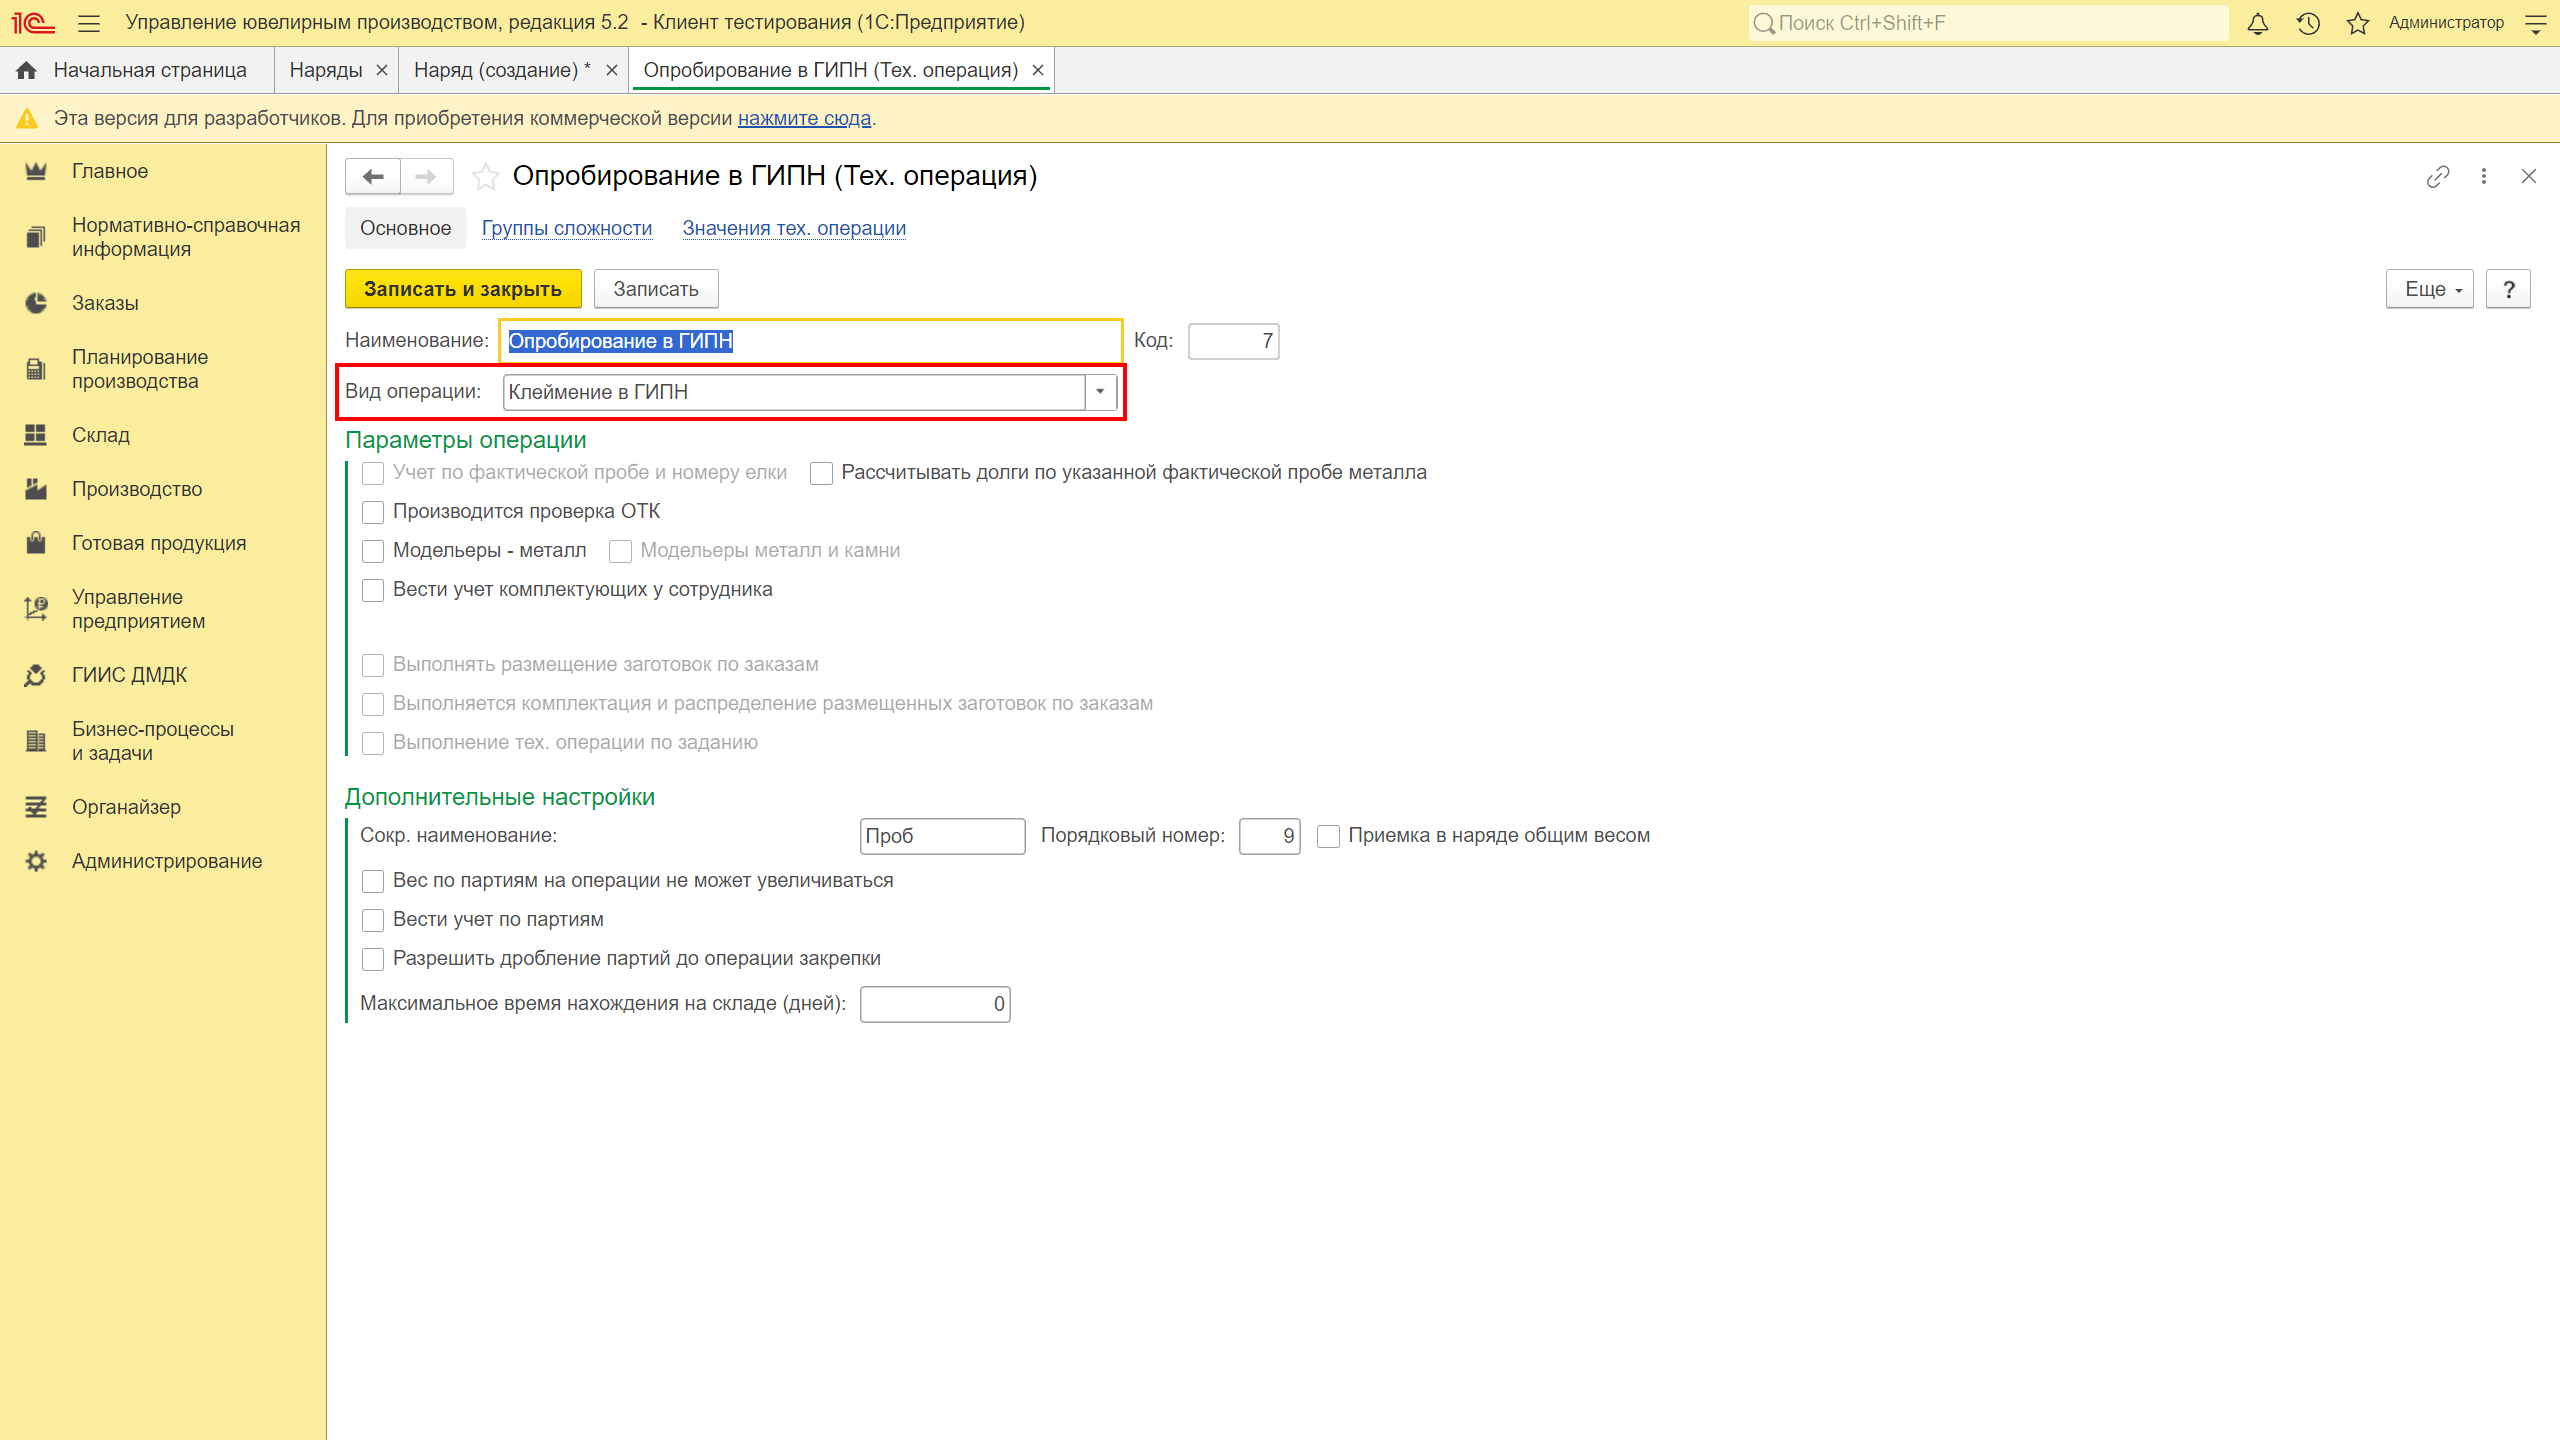The height and width of the screenshot is (1440, 2560).
Task: Expand Вид операции dropdown arrow
Action: [1100, 392]
